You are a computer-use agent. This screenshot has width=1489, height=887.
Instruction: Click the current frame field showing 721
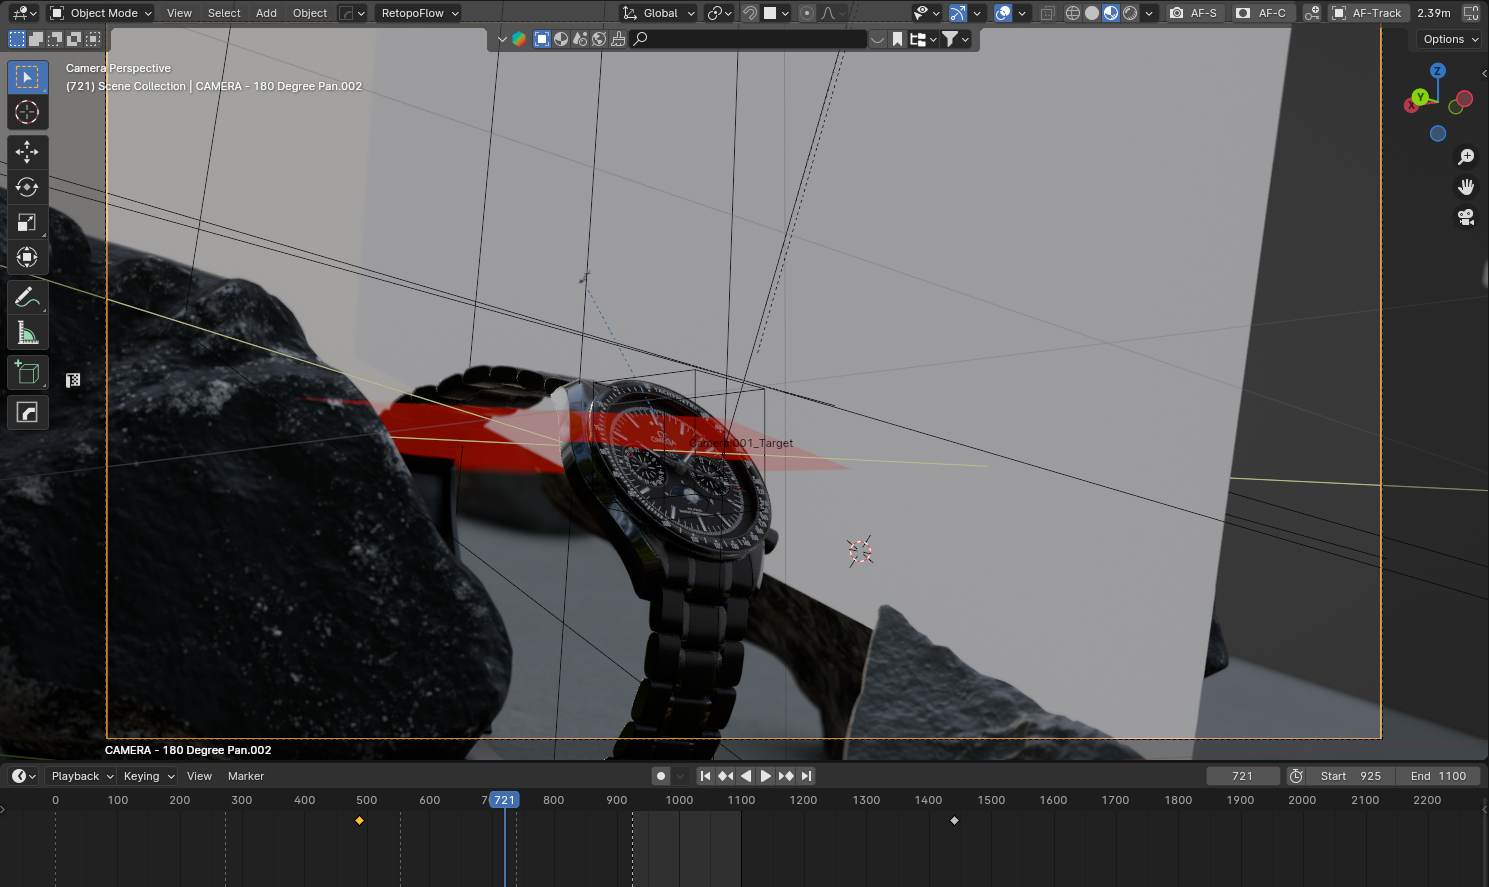pos(1243,776)
